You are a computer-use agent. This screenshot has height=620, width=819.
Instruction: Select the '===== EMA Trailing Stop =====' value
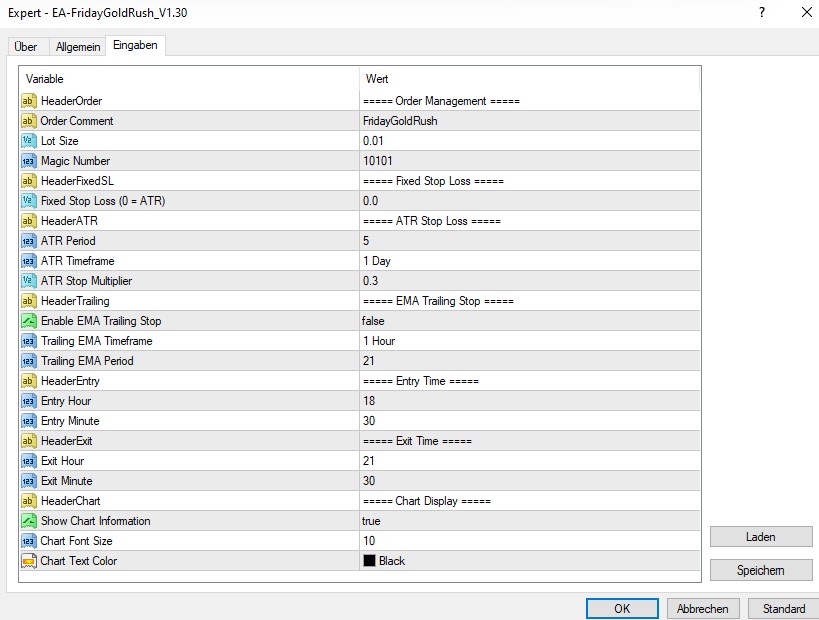[438, 301]
